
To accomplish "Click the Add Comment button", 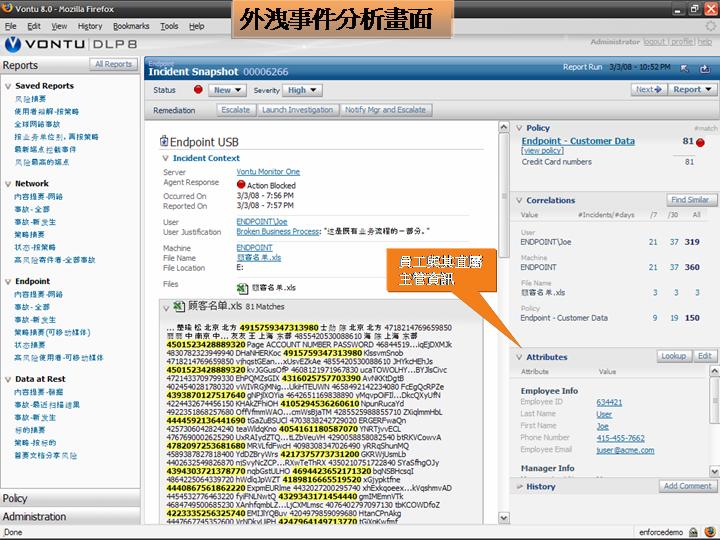I will (687, 486).
